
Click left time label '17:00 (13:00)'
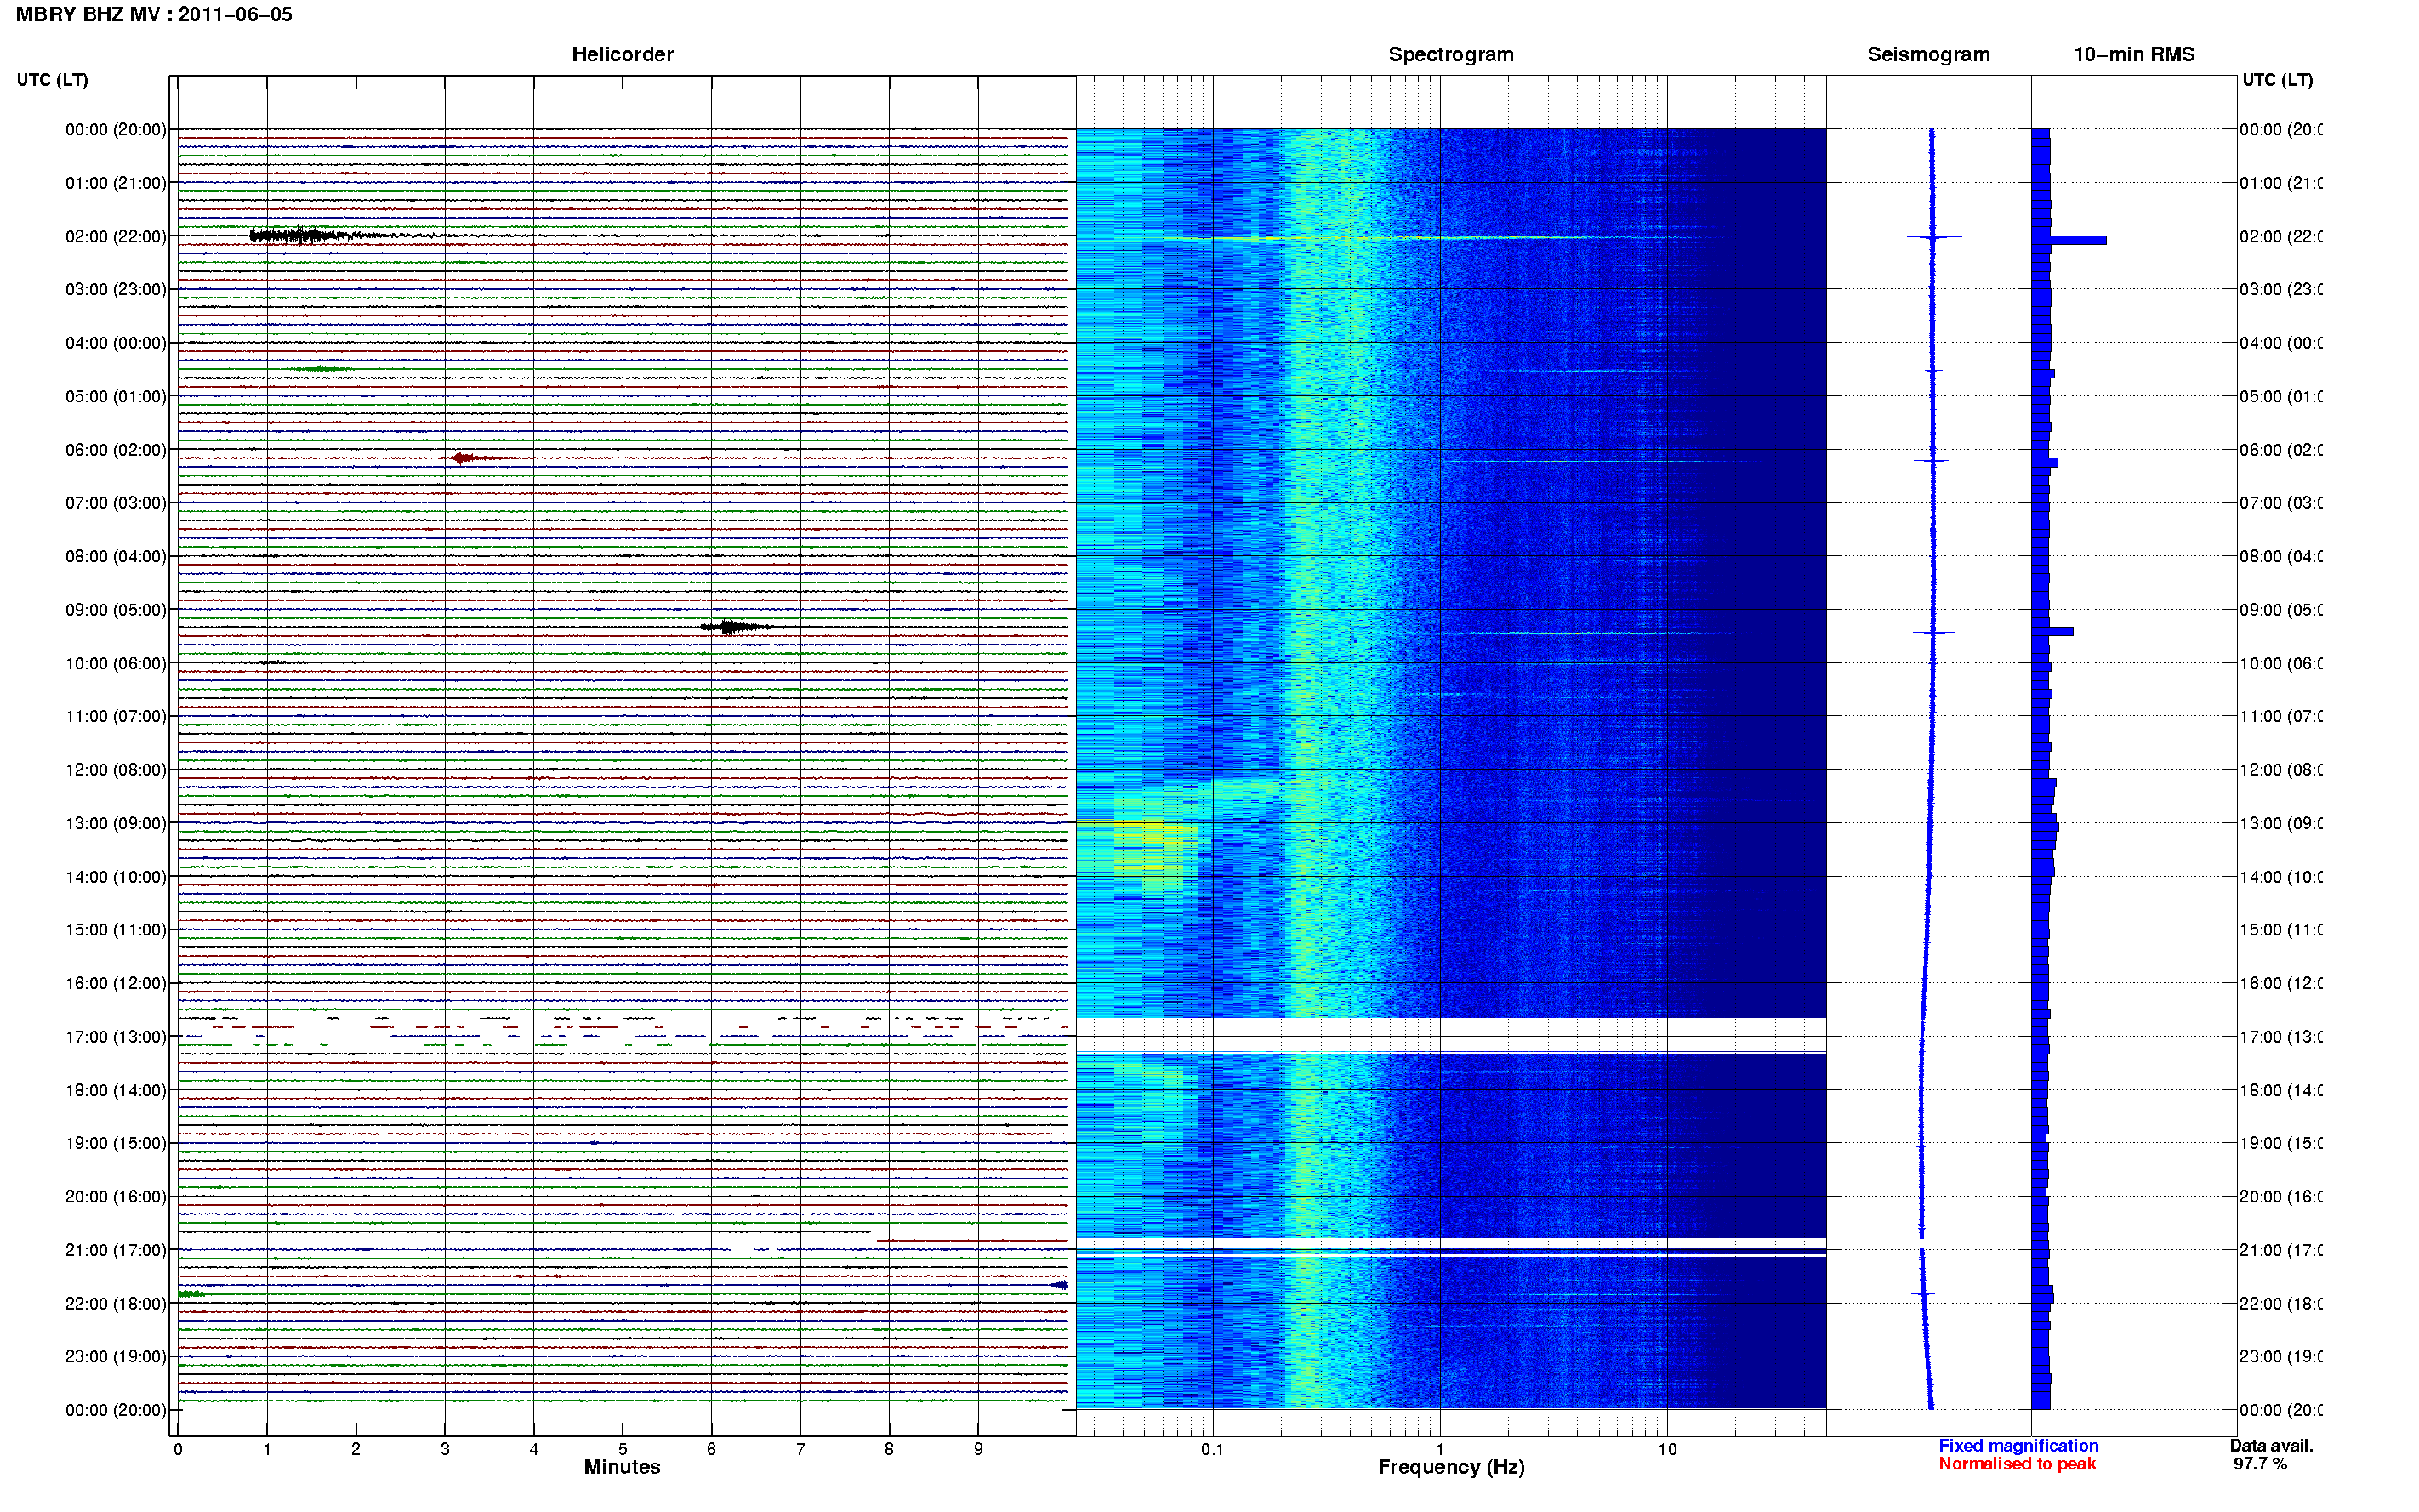(116, 1037)
